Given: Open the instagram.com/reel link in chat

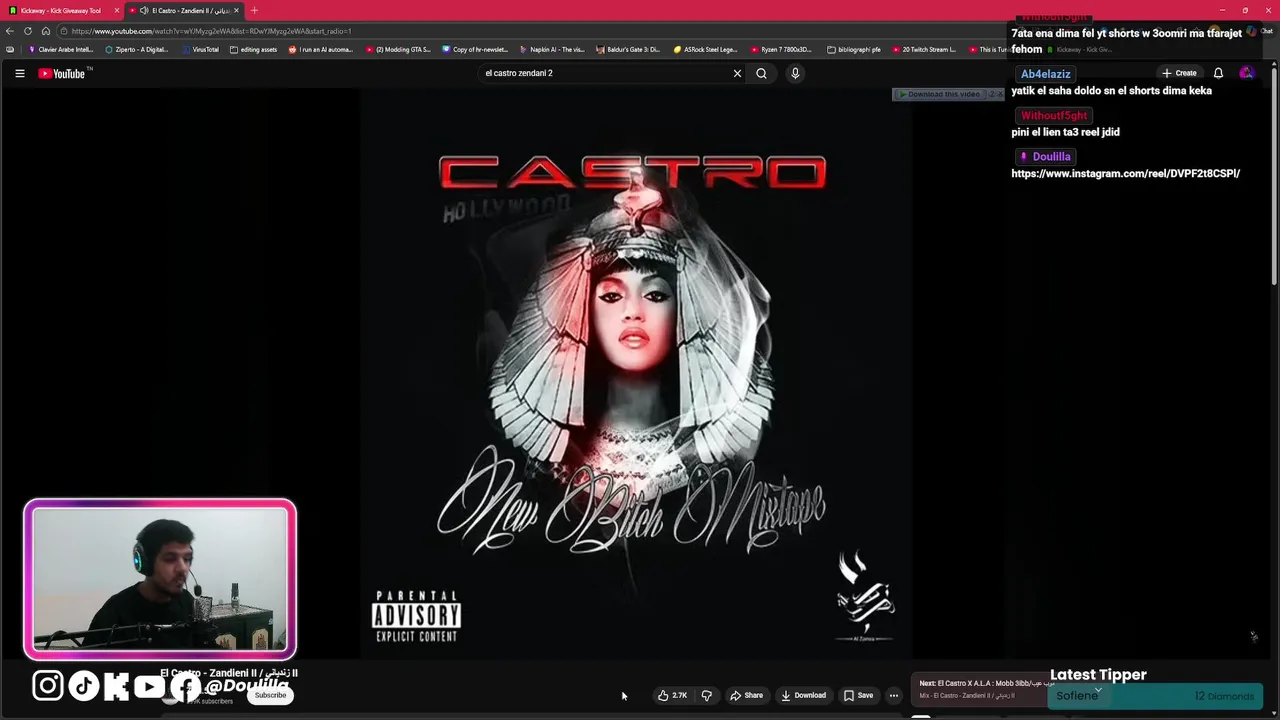Looking at the screenshot, I should (1125, 174).
